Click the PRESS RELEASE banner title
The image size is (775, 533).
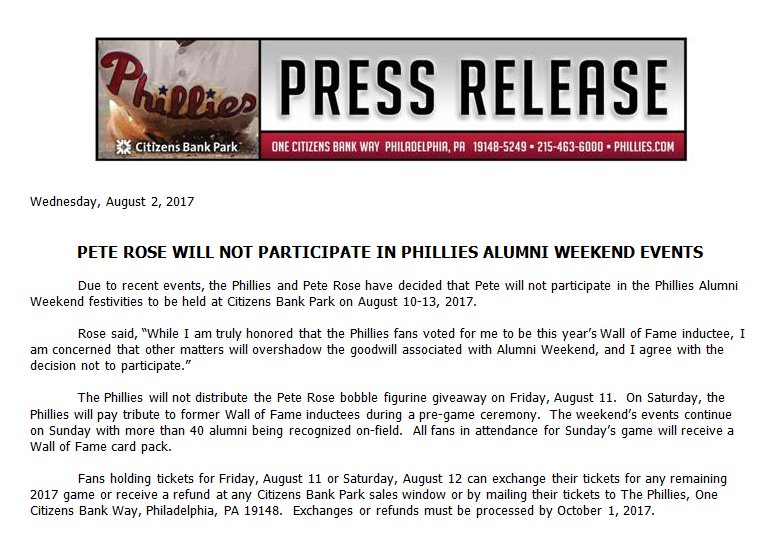(472, 86)
